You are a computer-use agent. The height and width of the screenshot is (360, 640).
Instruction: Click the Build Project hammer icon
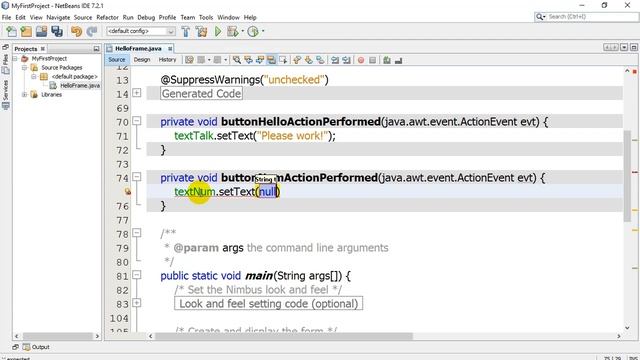tap(186, 31)
